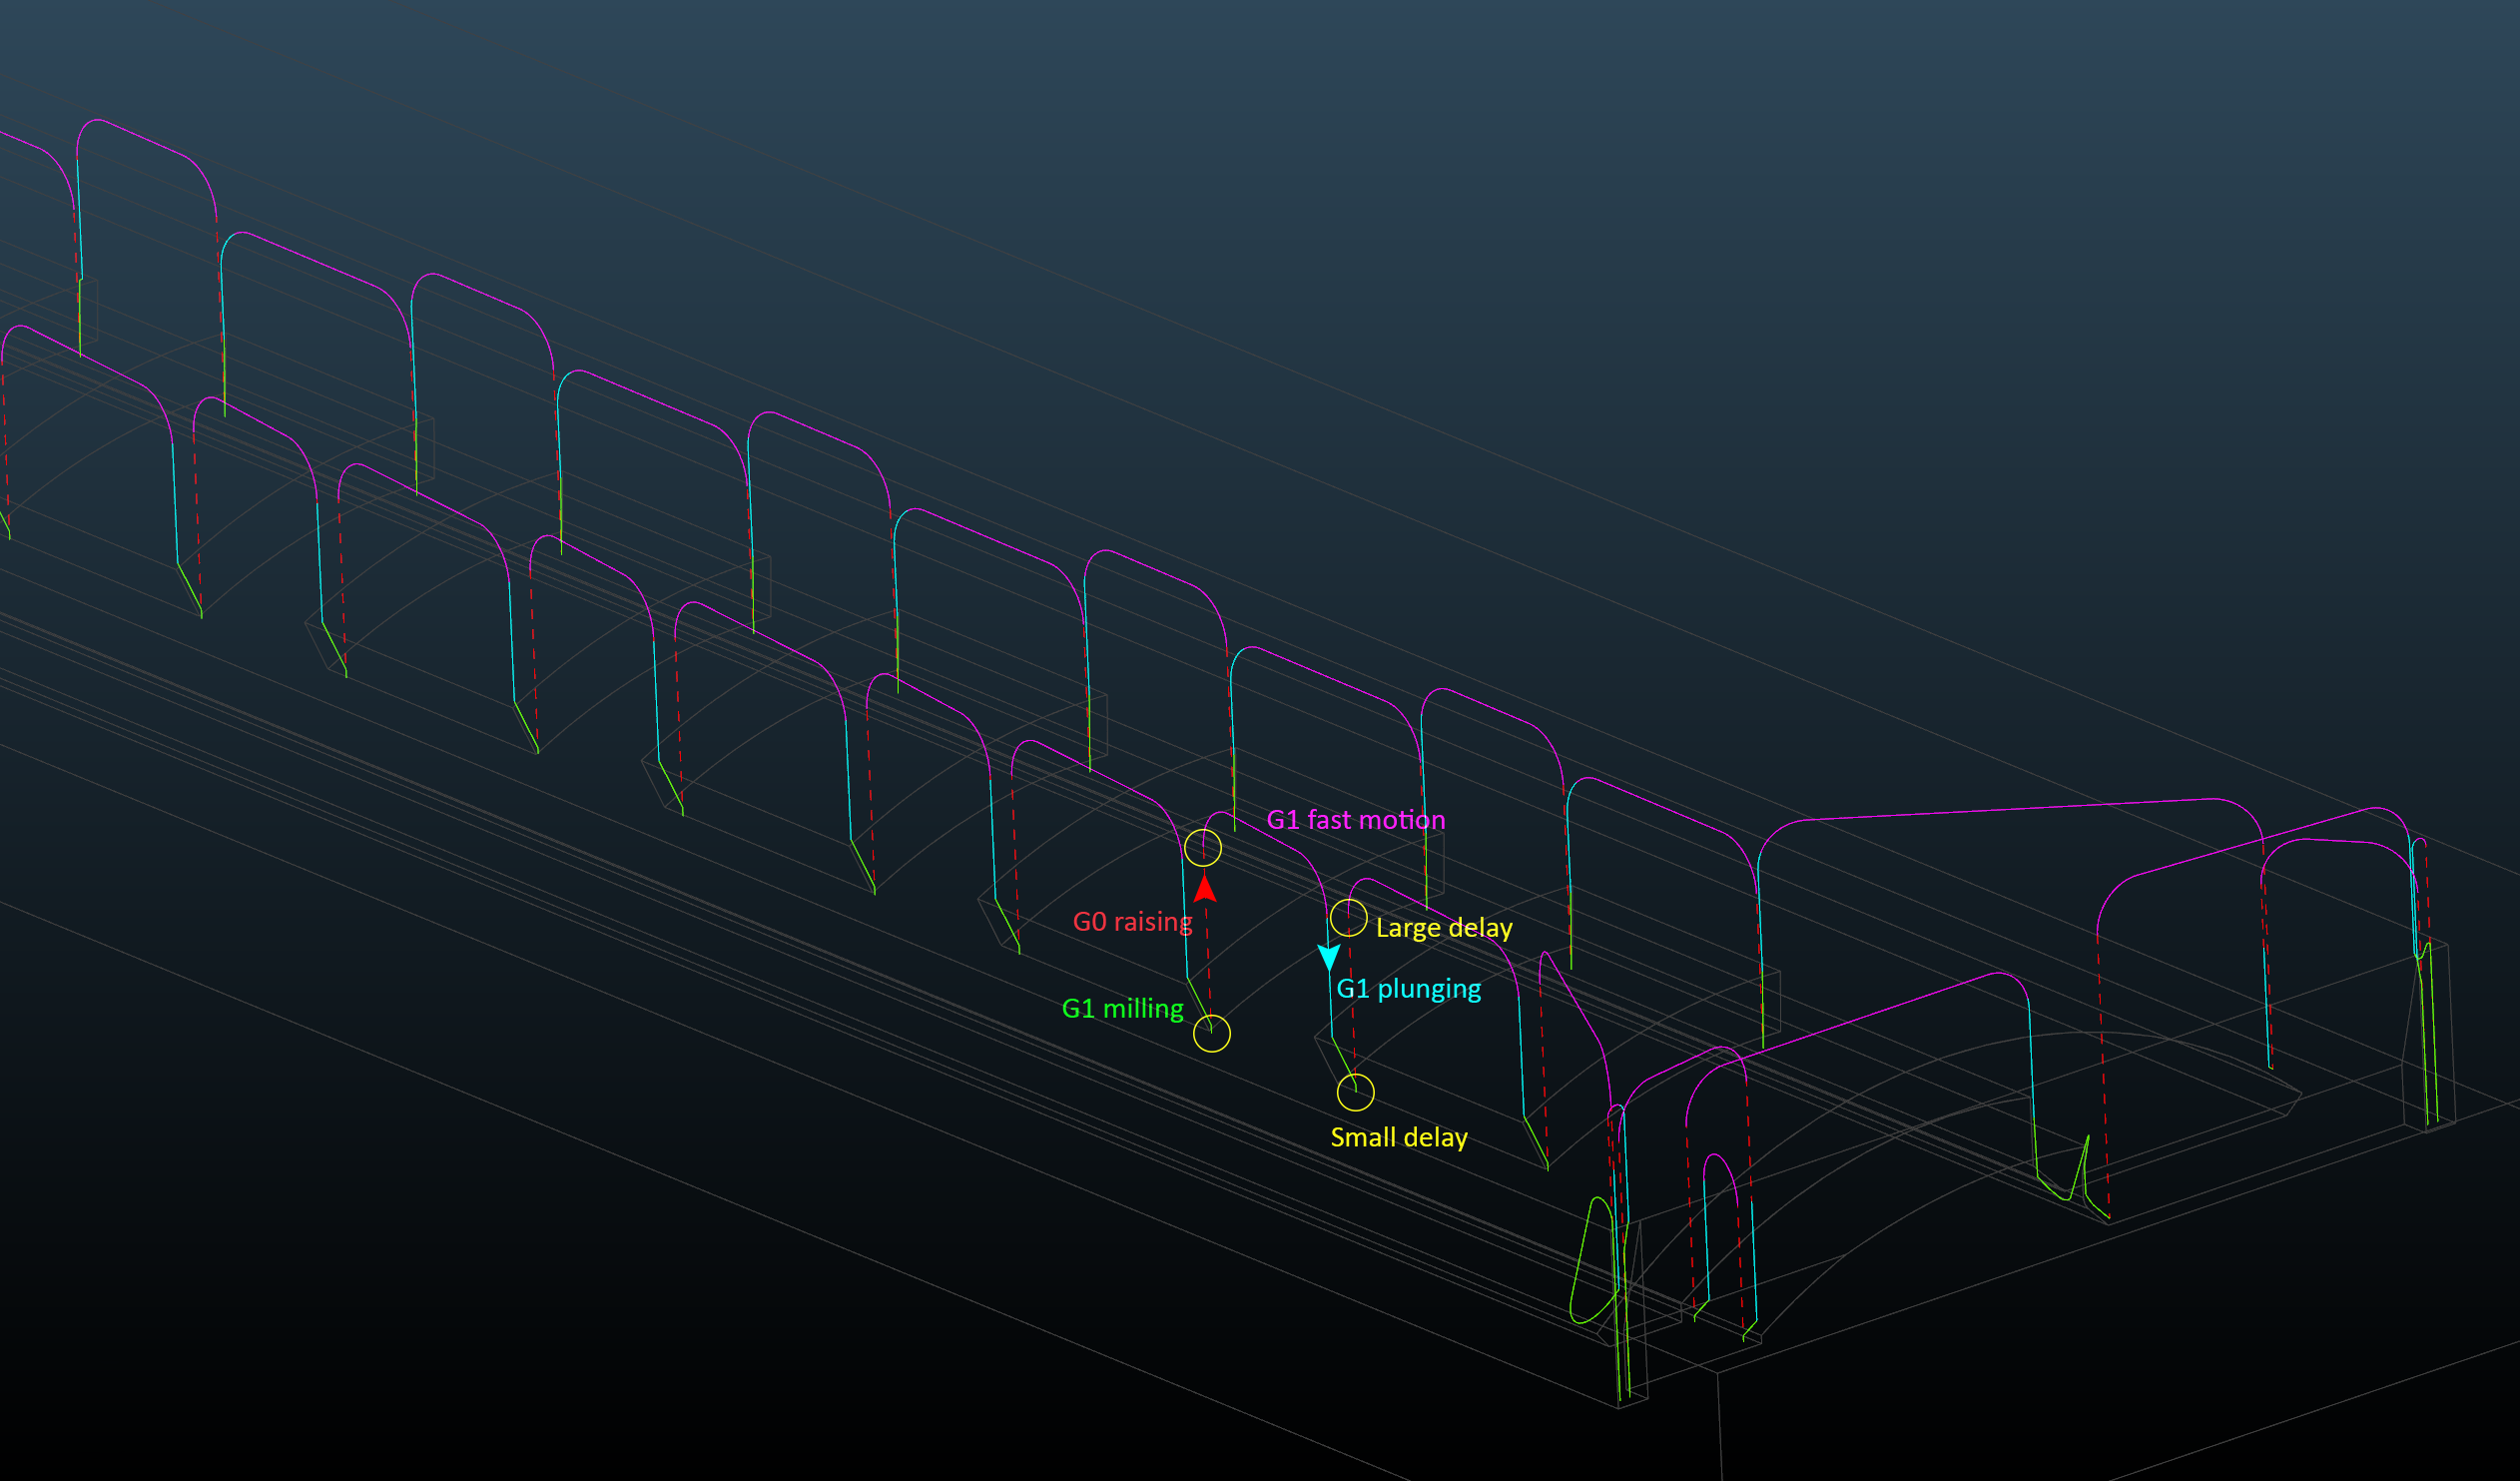Click the 'G0 raising' red label
2520x1481 pixels.
[x=1132, y=921]
